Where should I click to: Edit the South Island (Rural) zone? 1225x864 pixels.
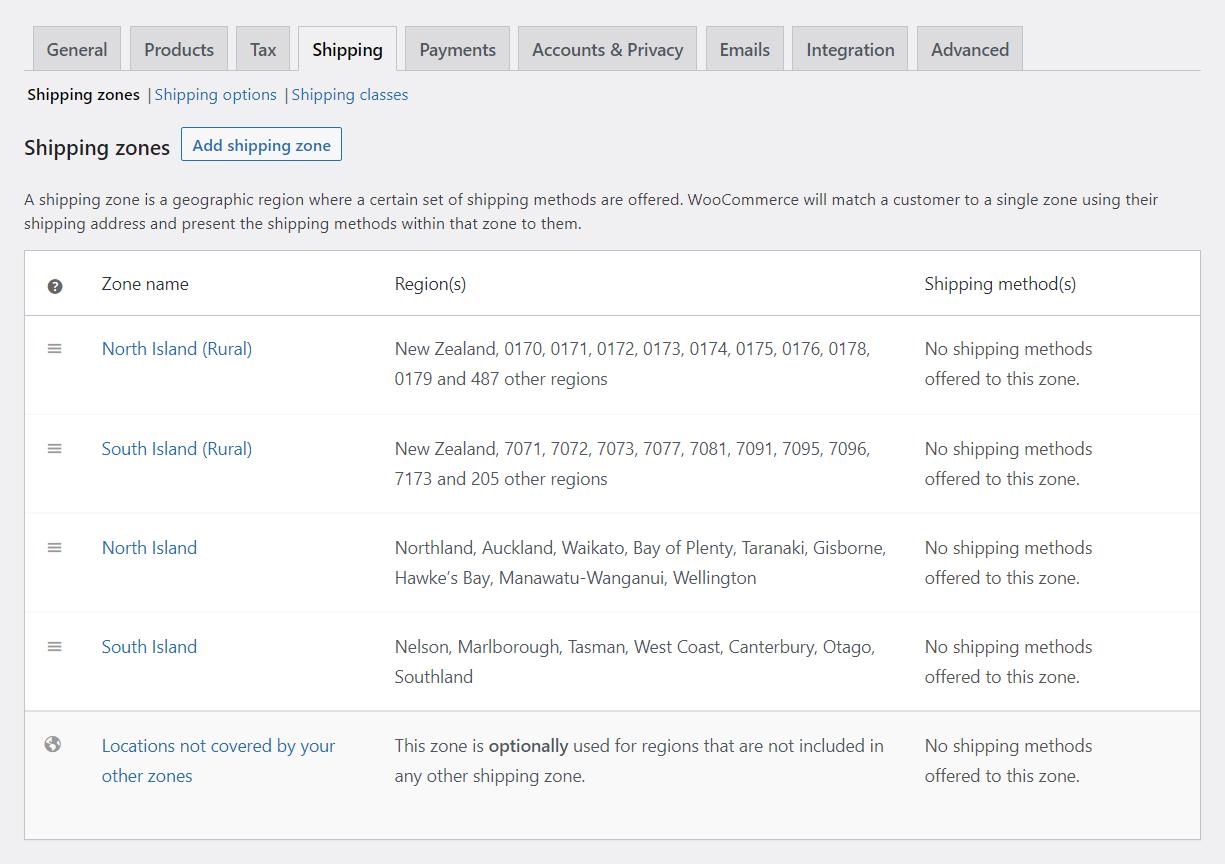coord(177,449)
